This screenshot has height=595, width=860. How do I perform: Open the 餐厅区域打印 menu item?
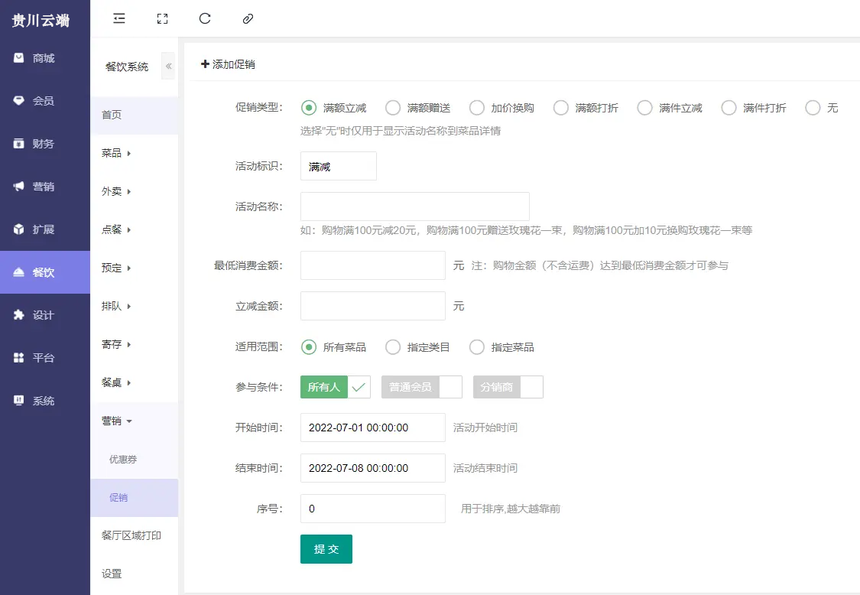coord(134,536)
